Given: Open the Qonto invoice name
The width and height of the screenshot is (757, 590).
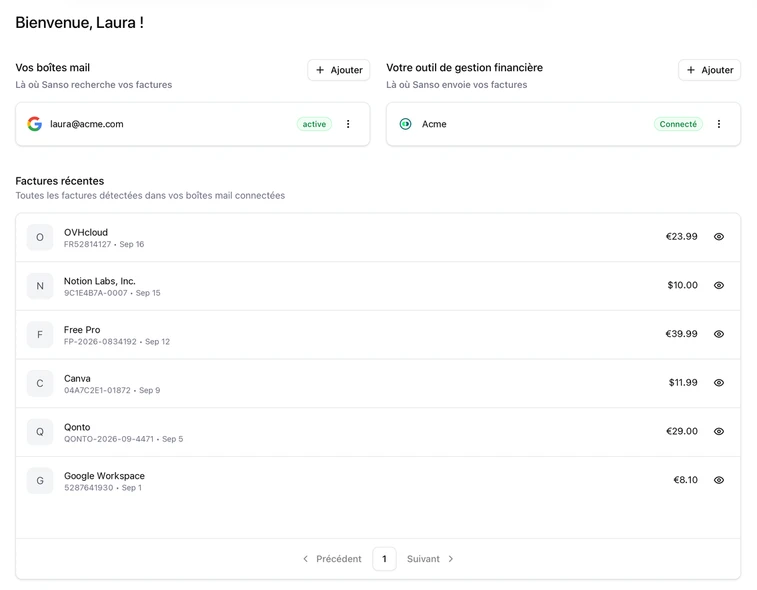Looking at the screenshot, I should [77, 427].
